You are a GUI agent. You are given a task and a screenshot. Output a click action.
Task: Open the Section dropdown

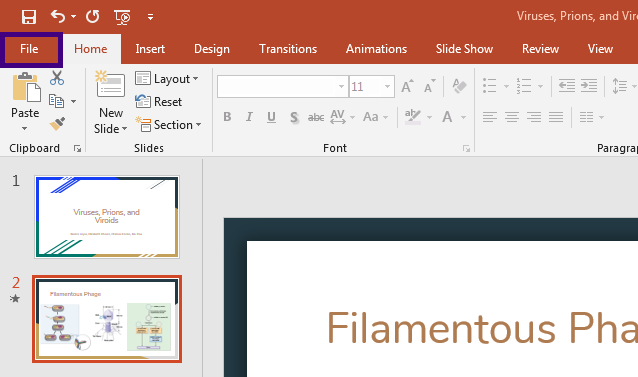(x=168, y=124)
